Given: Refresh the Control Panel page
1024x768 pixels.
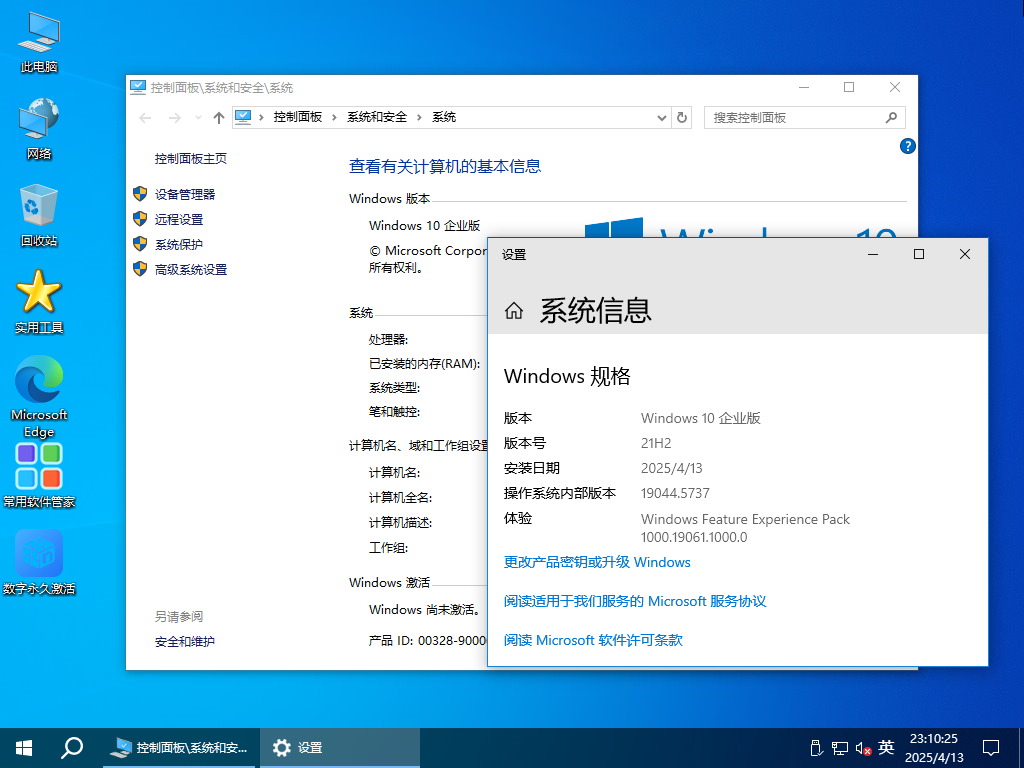Looking at the screenshot, I should pyautogui.click(x=682, y=118).
